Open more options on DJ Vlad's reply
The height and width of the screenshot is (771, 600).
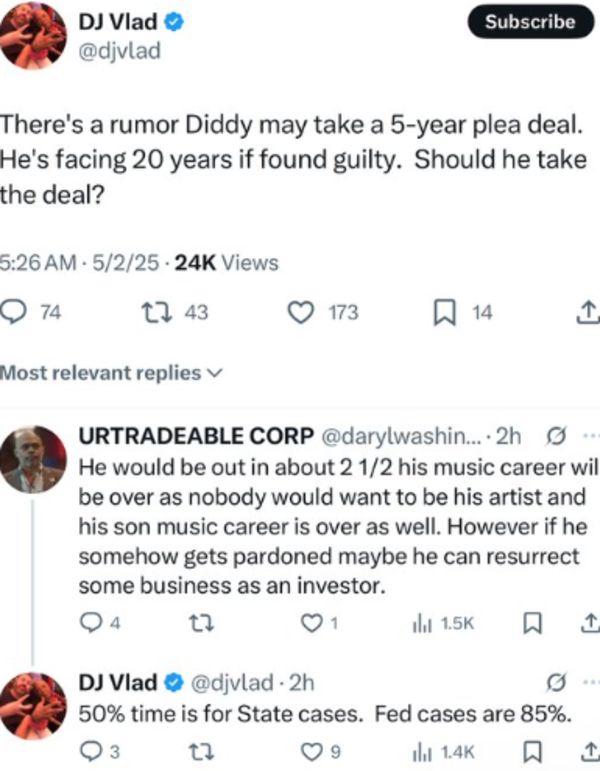coord(589,682)
